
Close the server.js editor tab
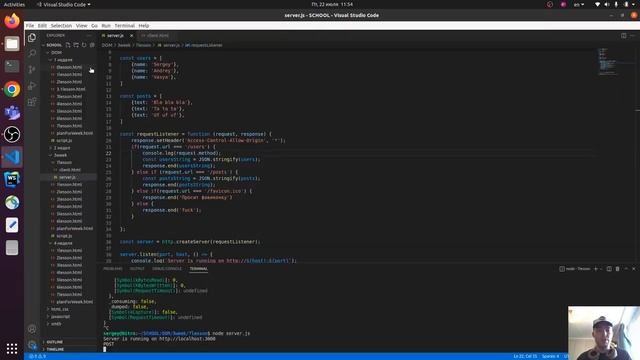[131, 36]
